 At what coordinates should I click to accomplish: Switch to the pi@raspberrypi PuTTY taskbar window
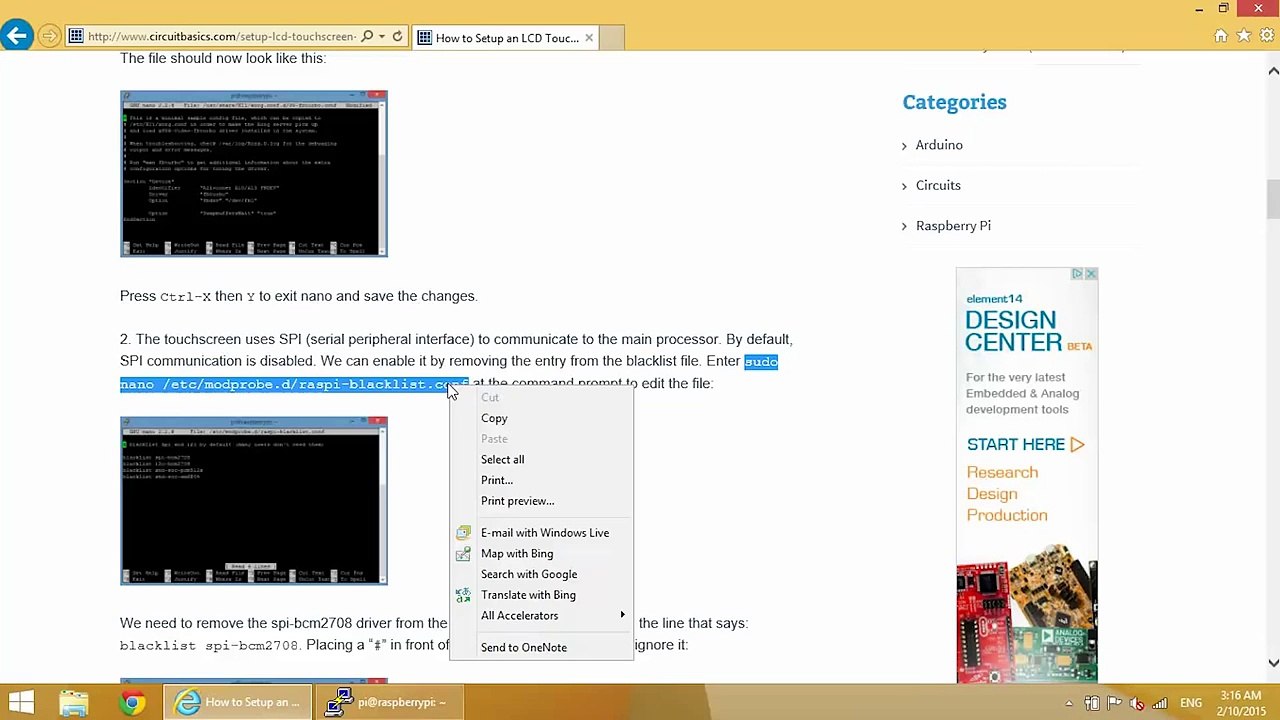(x=389, y=702)
